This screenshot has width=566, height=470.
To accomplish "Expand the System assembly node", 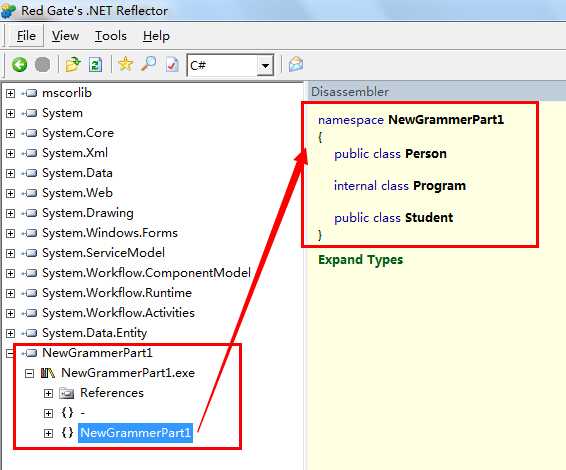I will pyautogui.click(x=10, y=113).
